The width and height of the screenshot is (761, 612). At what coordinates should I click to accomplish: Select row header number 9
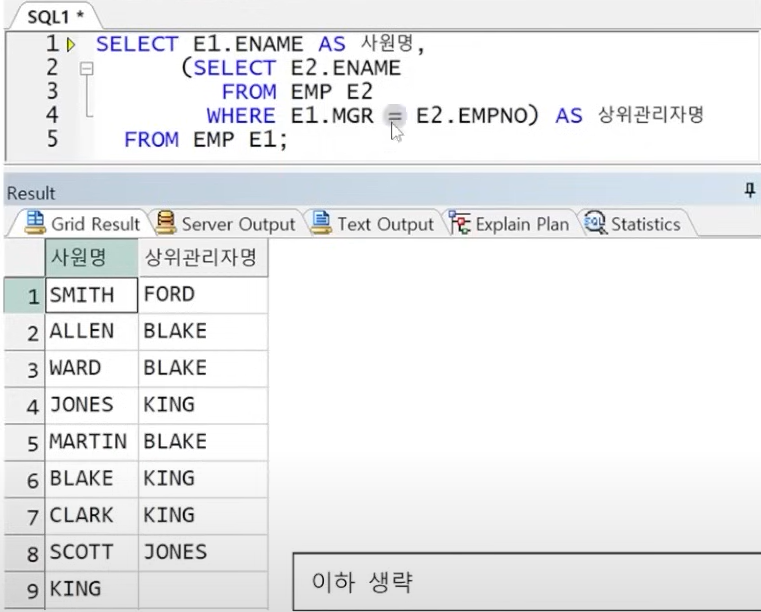[24, 590]
